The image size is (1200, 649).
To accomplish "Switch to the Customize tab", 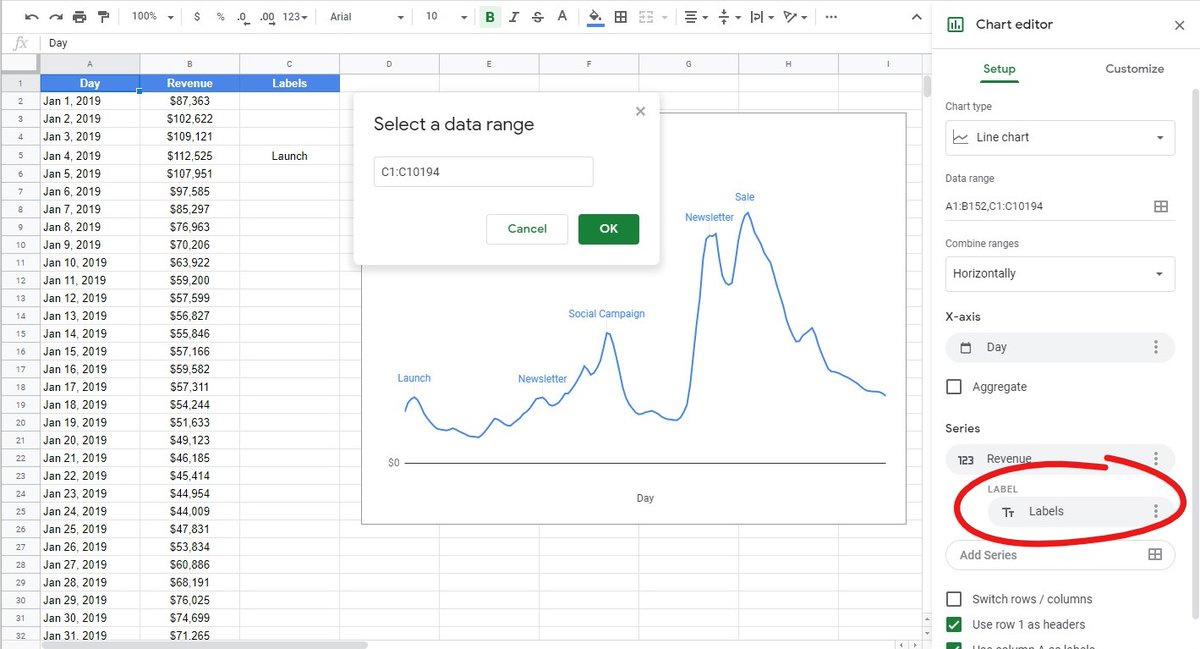I will click(1134, 69).
